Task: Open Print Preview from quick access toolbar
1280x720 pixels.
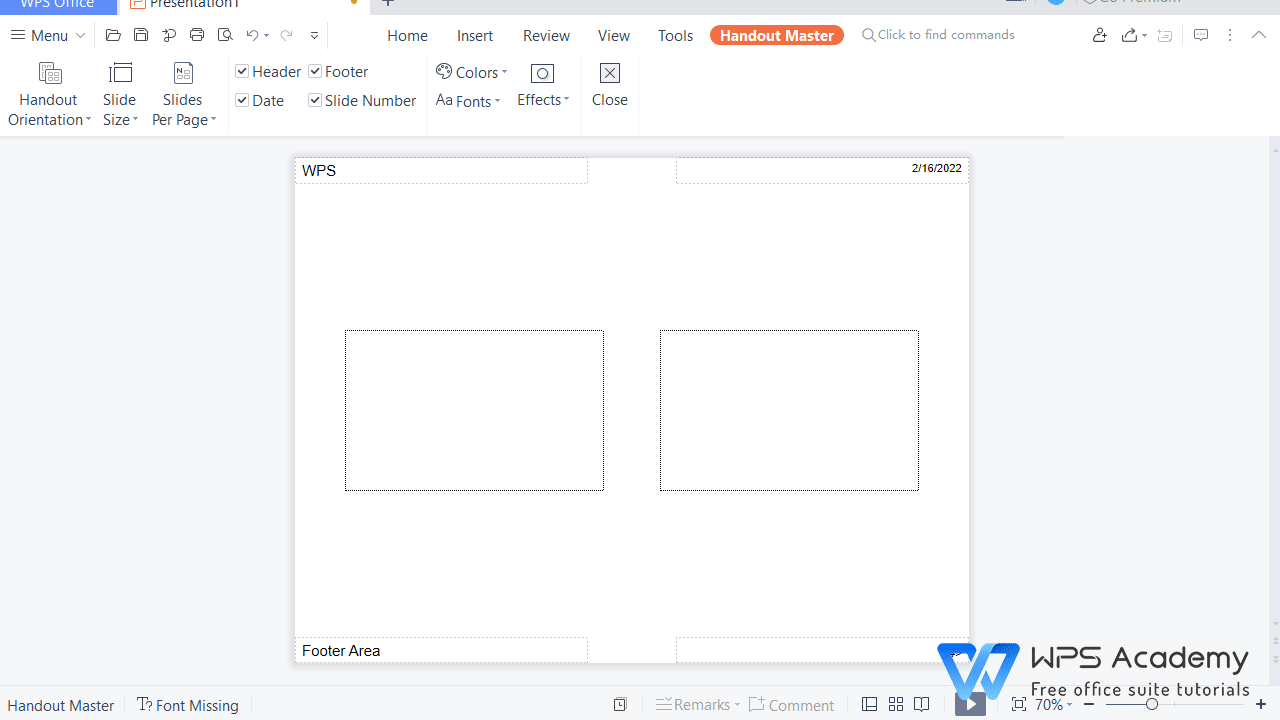Action: coord(224,34)
